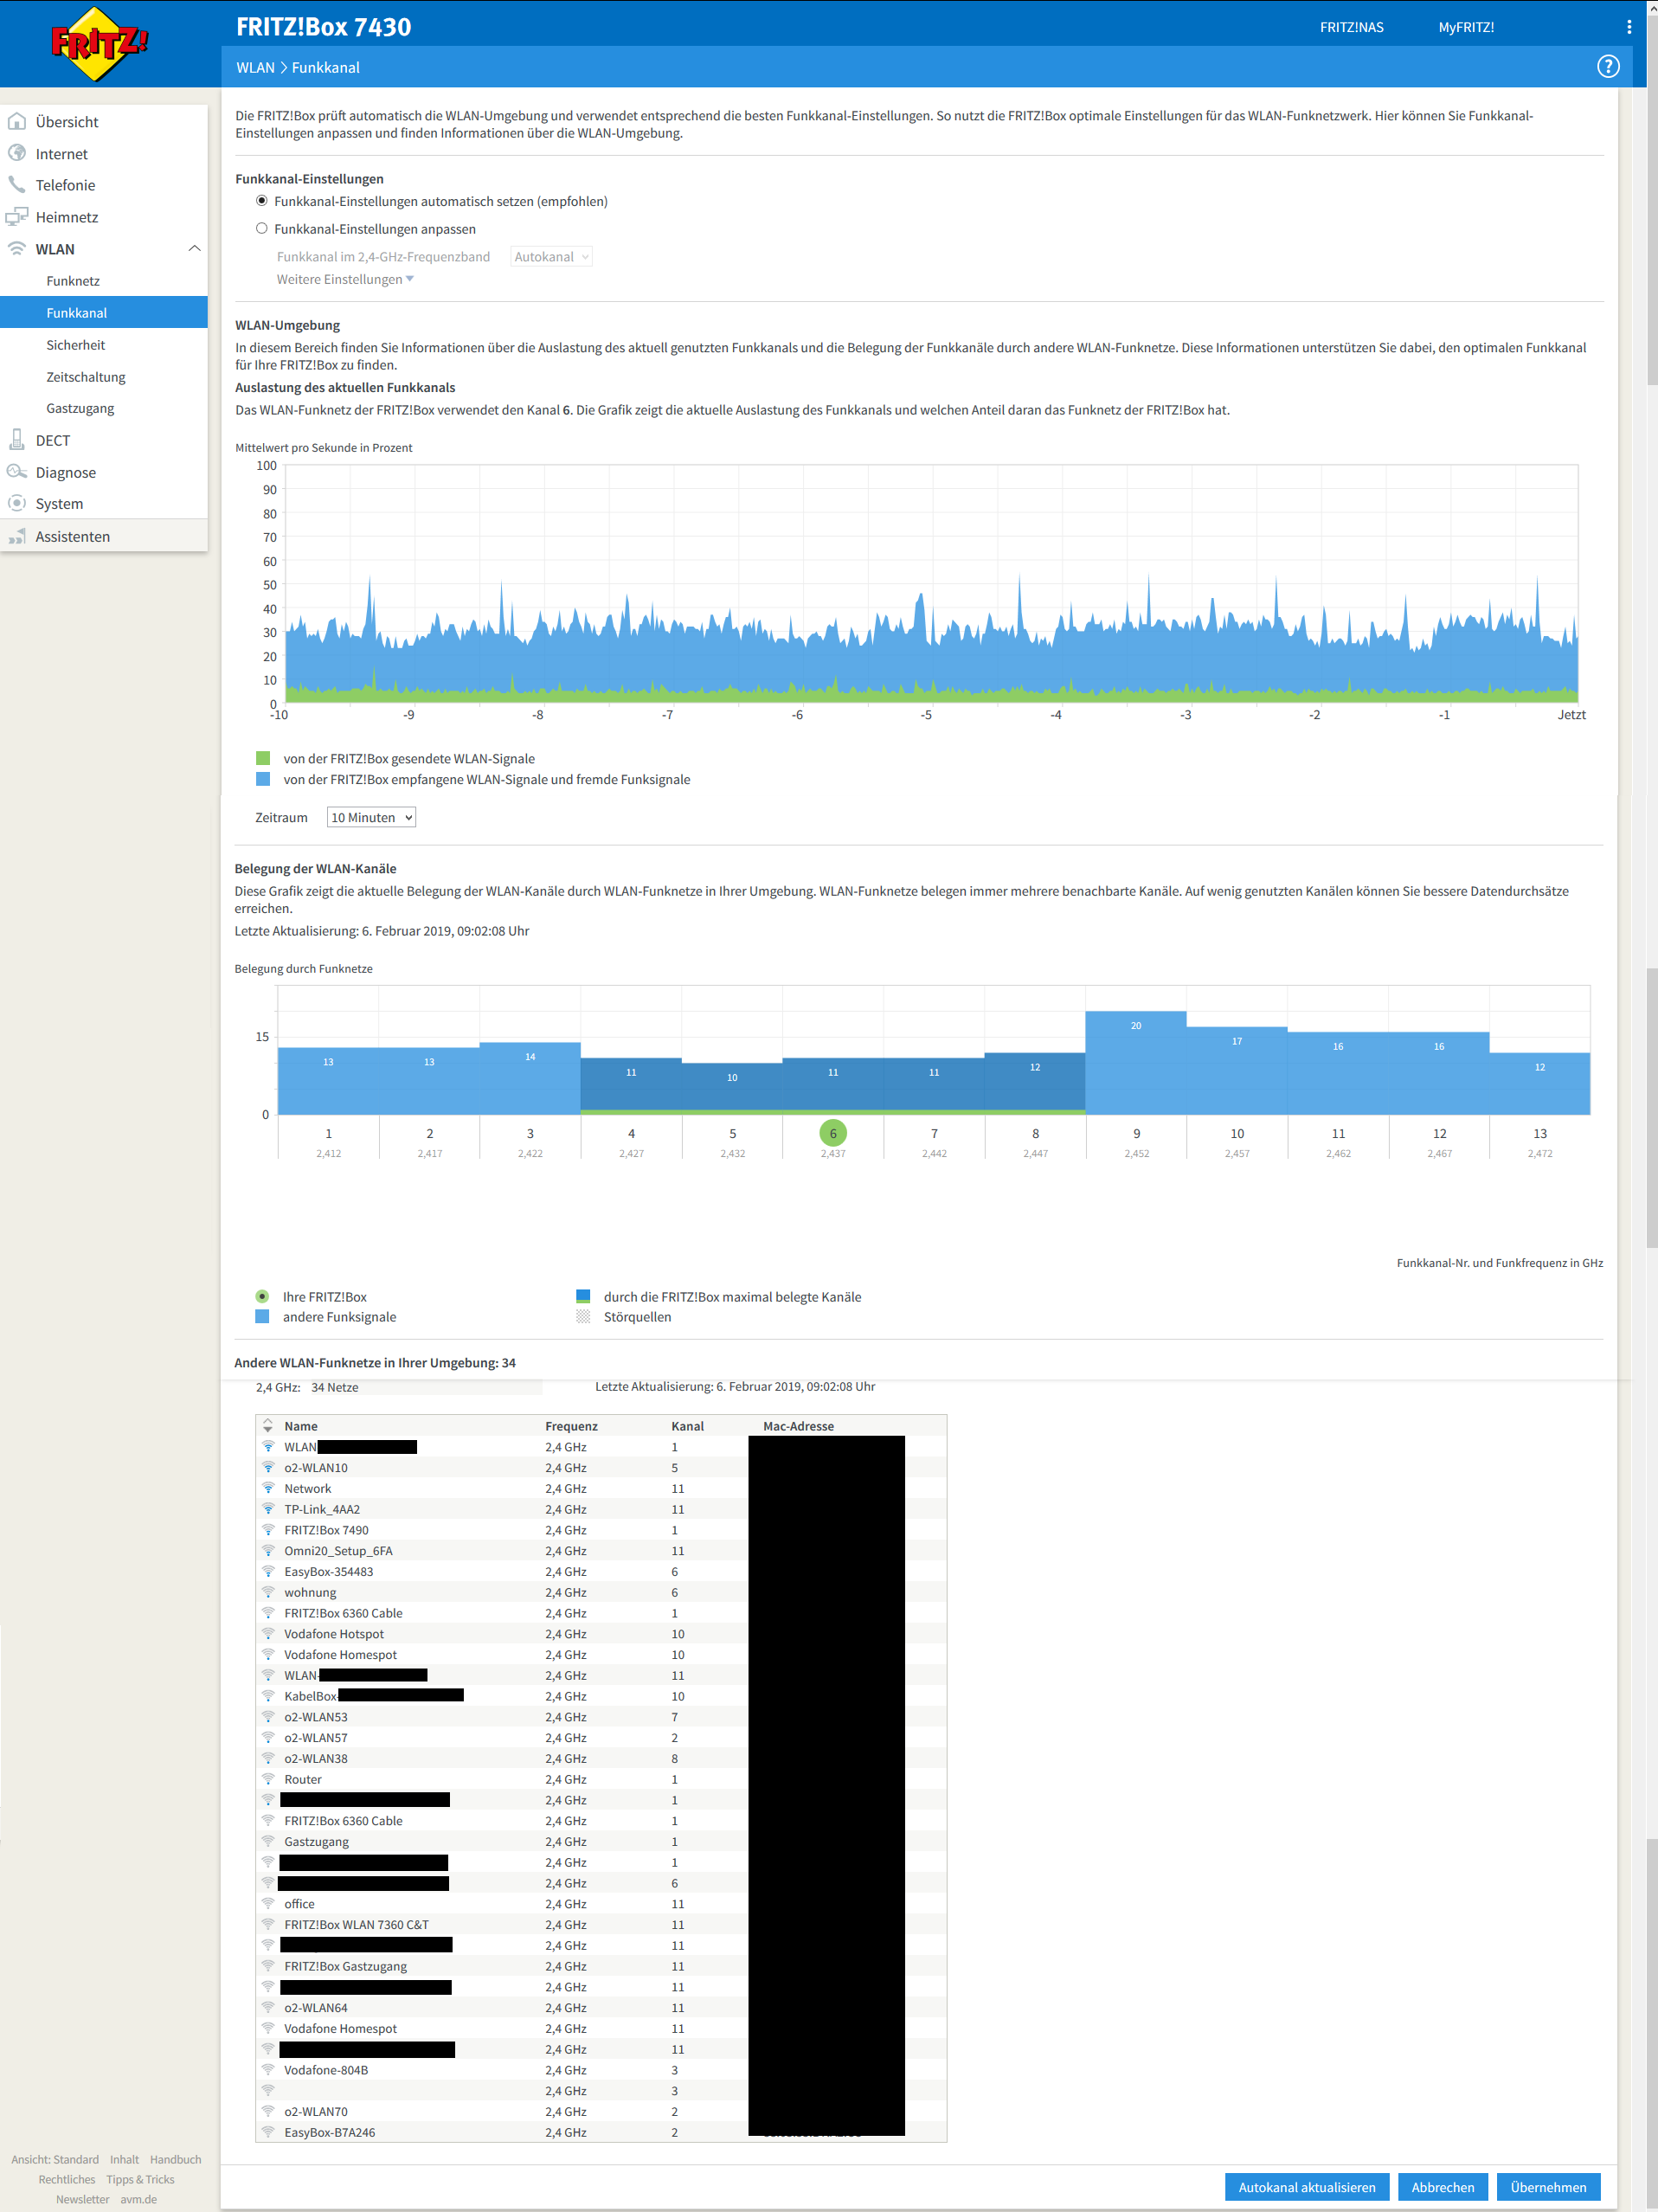The image size is (1658, 2212).
Task: Open Zeitschaltung submenu item
Action: 86,377
